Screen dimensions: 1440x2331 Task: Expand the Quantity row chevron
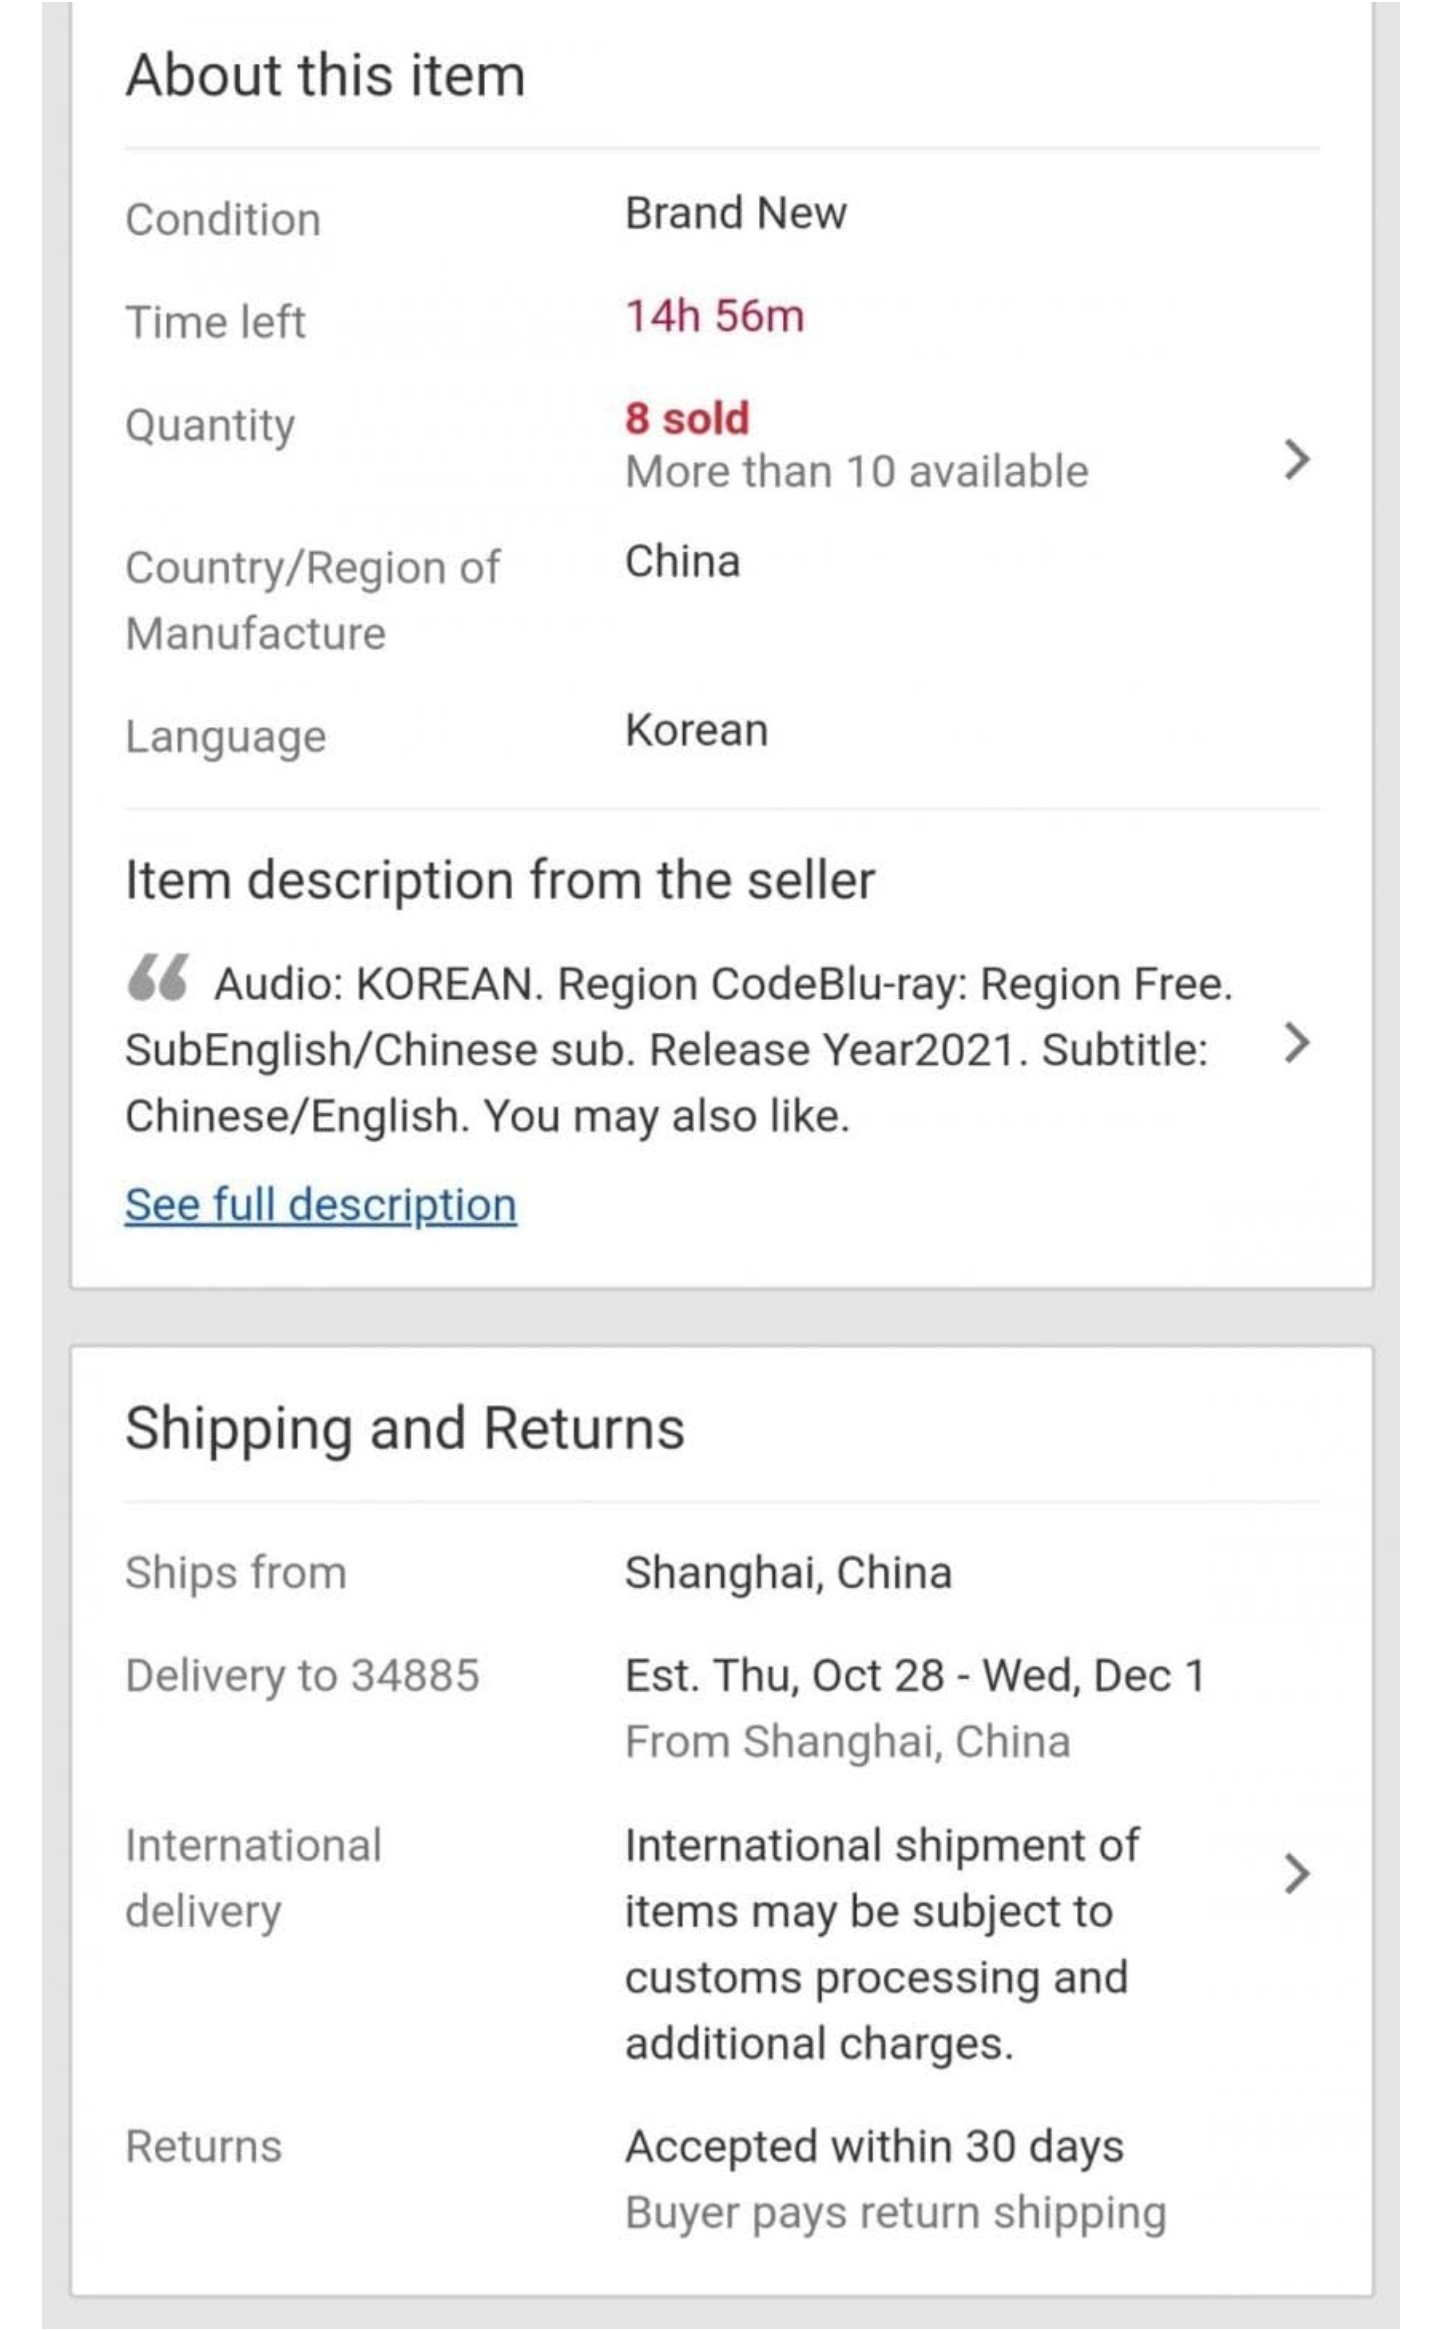(1296, 460)
